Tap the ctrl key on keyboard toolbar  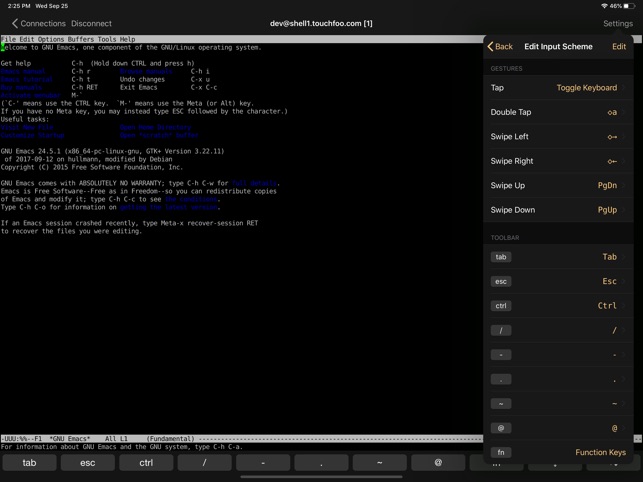146,463
